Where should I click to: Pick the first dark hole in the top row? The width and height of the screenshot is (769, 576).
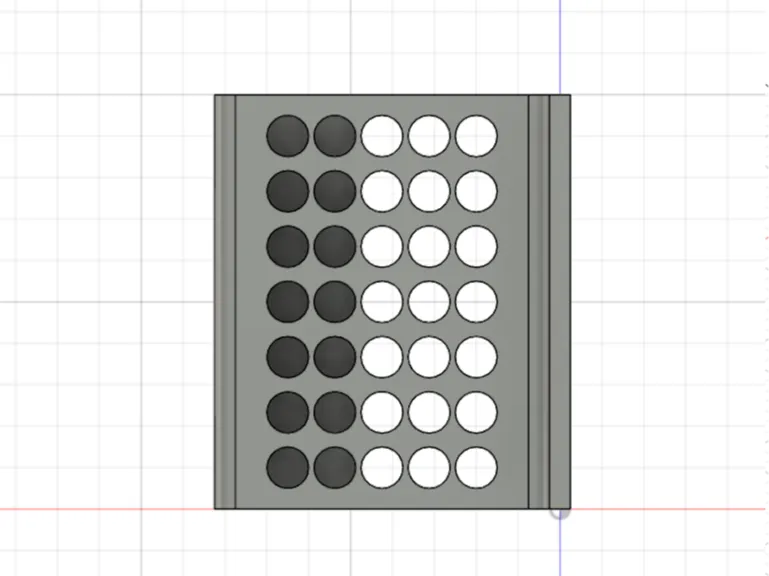click(288, 136)
